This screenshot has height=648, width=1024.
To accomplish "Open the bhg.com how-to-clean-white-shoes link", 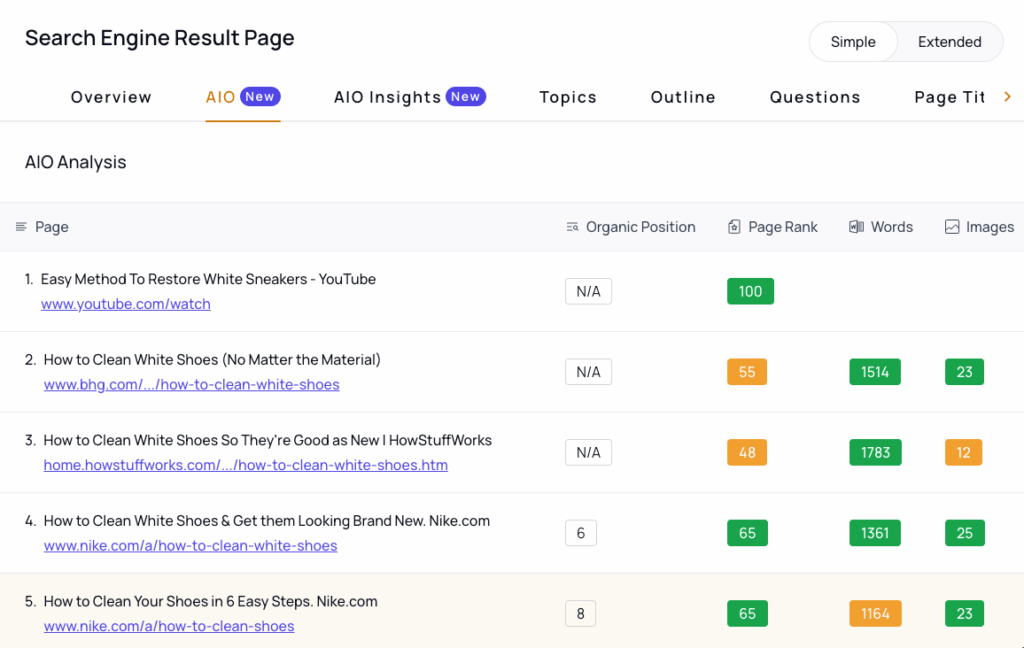I will [x=191, y=384].
